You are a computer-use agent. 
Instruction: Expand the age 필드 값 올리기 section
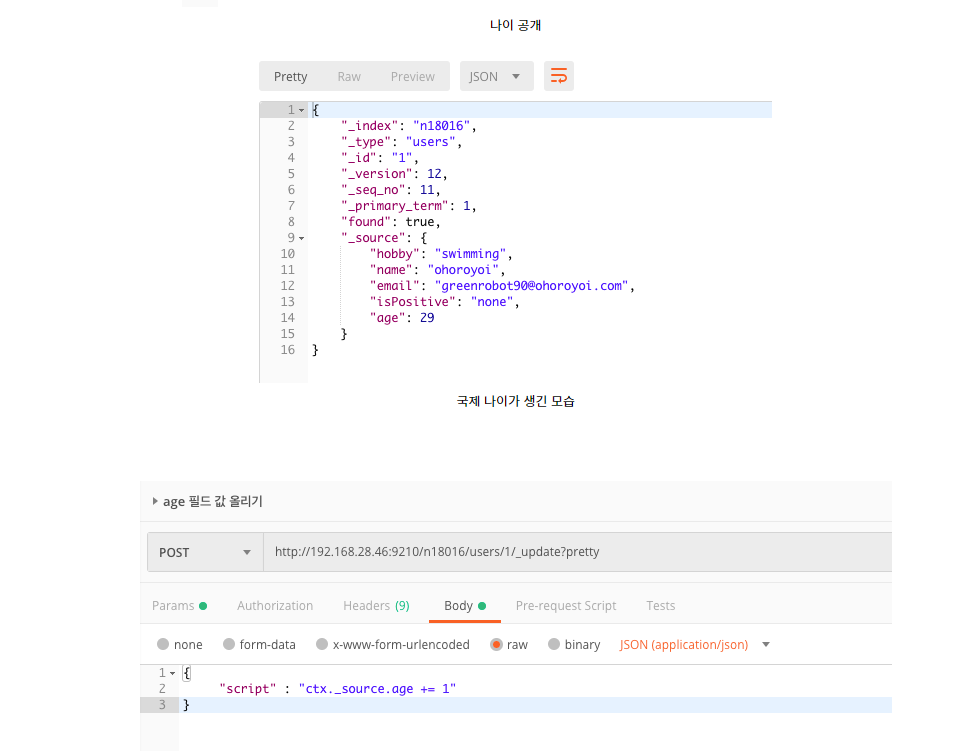pyautogui.click(x=155, y=501)
